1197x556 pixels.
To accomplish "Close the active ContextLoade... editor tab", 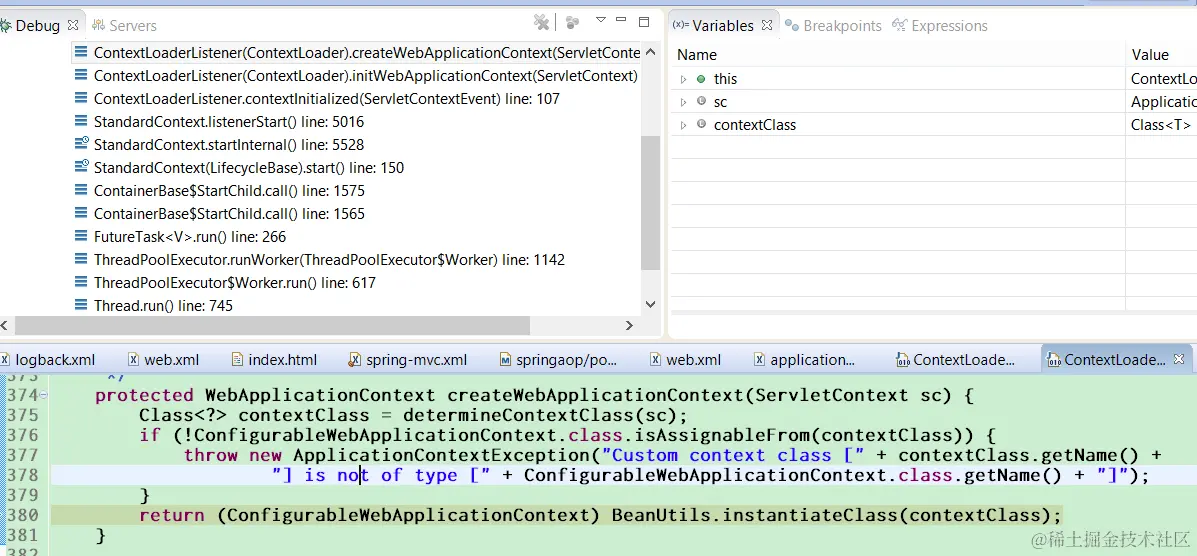I will click(x=1179, y=359).
